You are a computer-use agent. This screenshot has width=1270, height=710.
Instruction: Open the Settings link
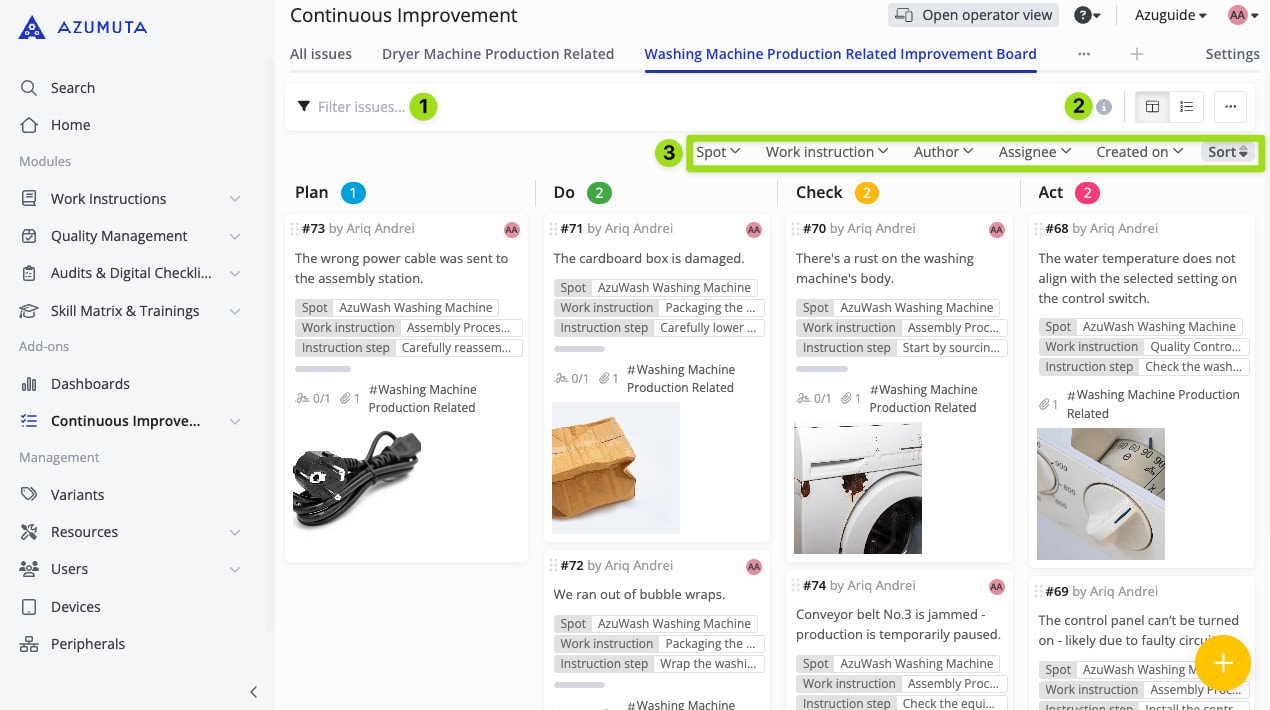(x=1232, y=54)
